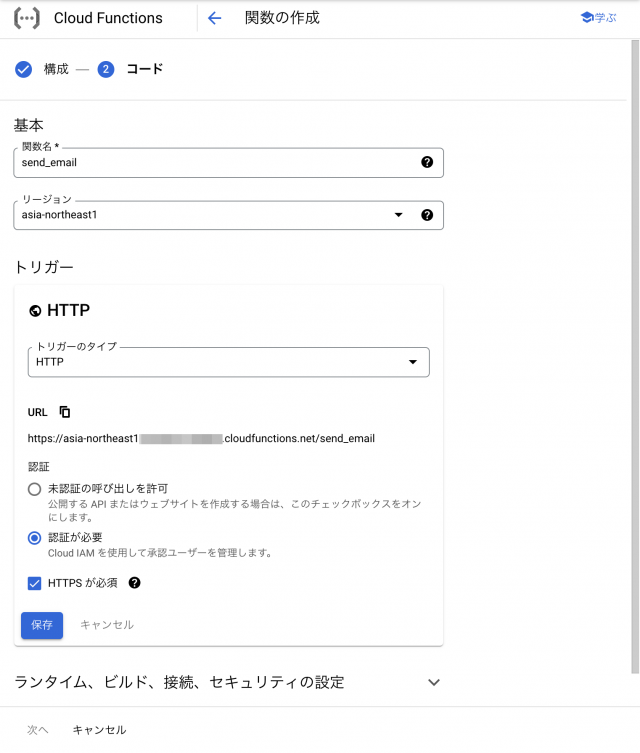Image resolution: width=640 pixels, height=753 pixels.
Task: Click the Cloud Functions logo icon
Action: [26, 18]
